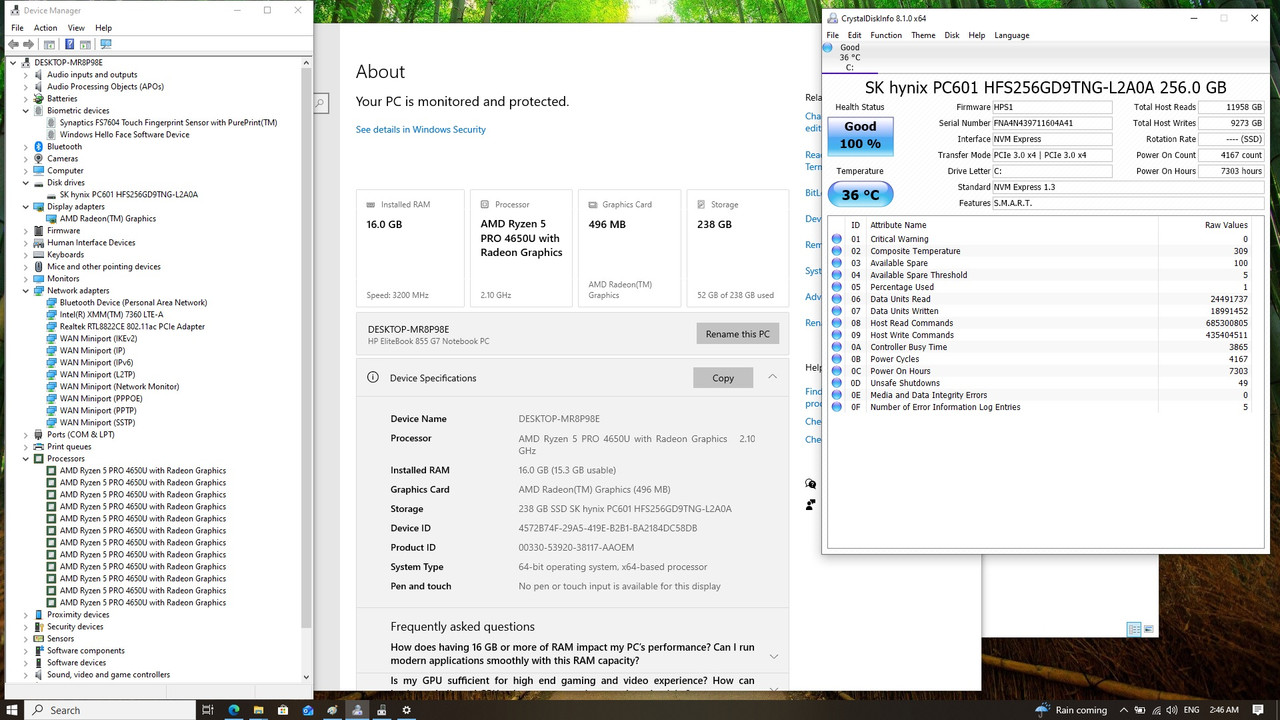Click the Raw Values column header
This screenshot has height=720, width=1280.
point(1226,225)
